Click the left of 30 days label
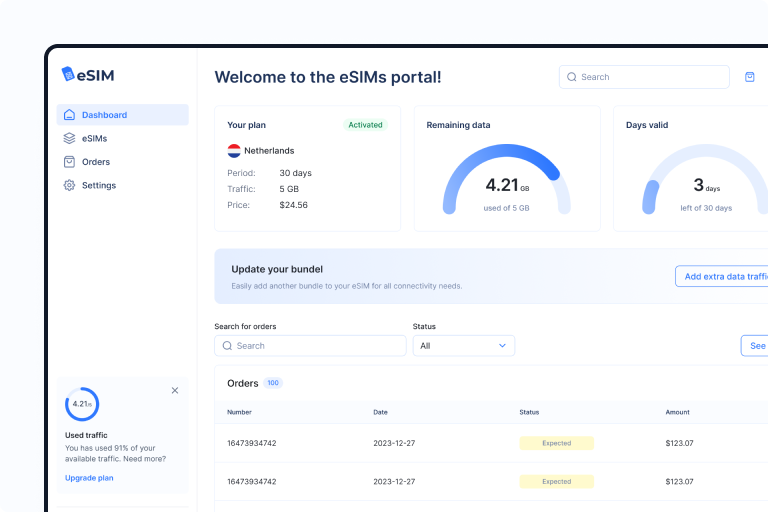 tap(706, 208)
